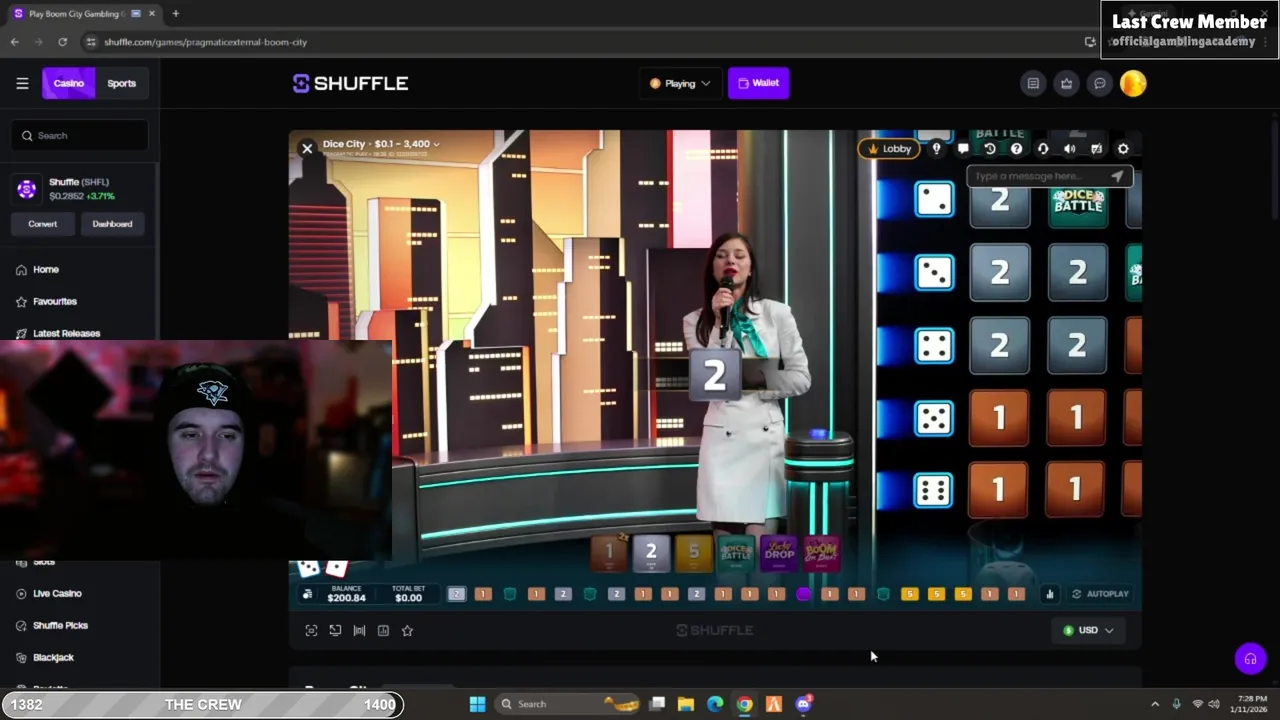Reload the page in browser
The height and width of the screenshot is (720, 1280).
pos(62,42)
